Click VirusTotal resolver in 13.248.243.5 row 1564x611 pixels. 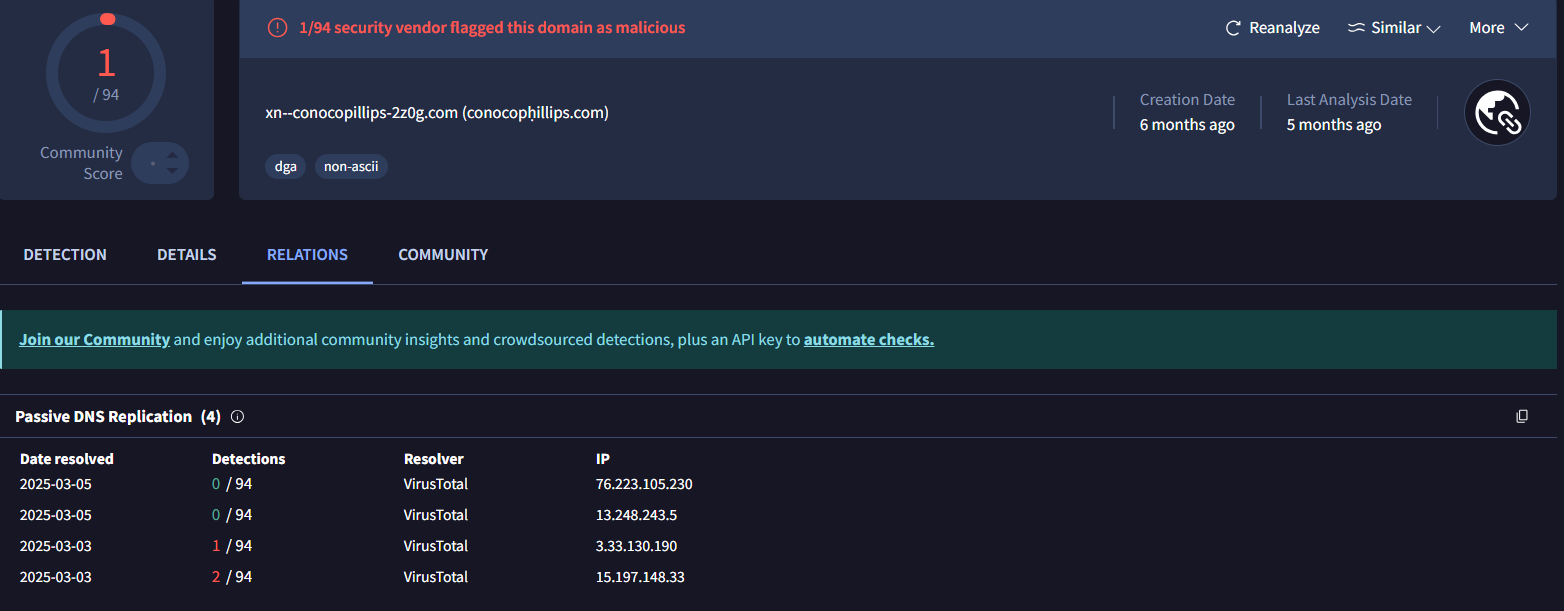436,515
